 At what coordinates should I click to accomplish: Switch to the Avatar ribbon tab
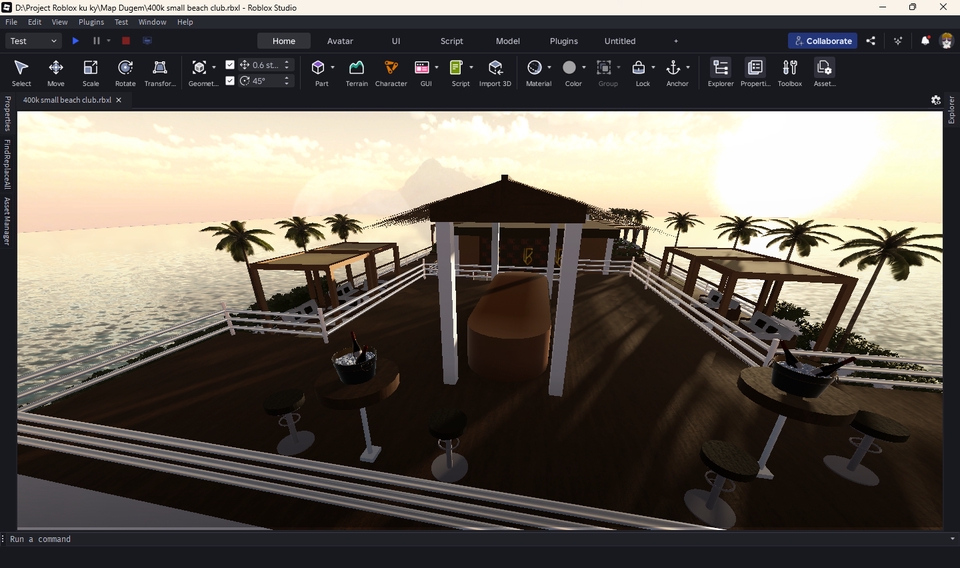click(x=340, y=41)
